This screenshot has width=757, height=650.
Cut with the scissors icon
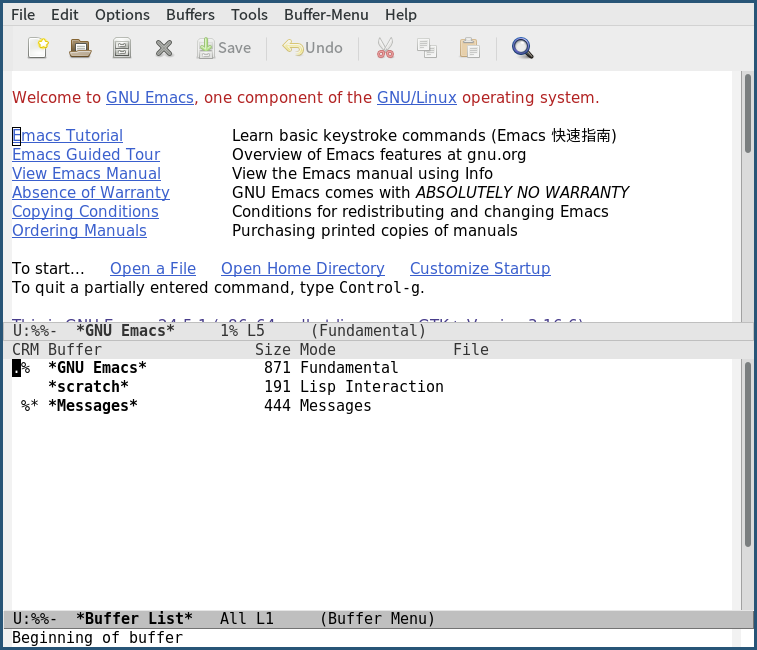click(385, 48)
